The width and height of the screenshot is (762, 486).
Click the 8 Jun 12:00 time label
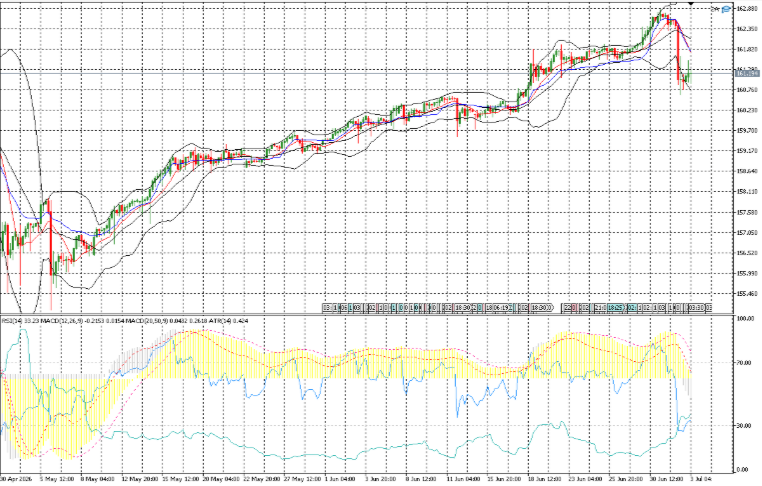(x=422, y=479)
